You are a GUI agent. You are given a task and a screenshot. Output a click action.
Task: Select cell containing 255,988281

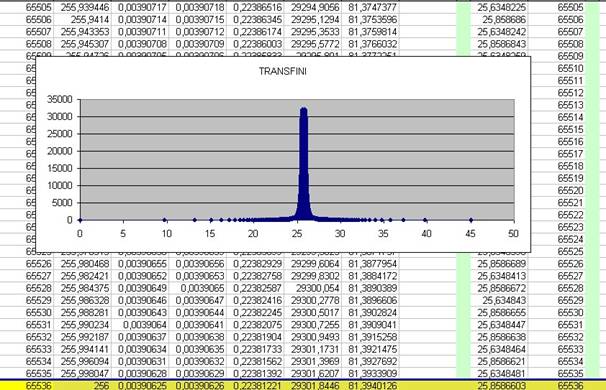83,313
